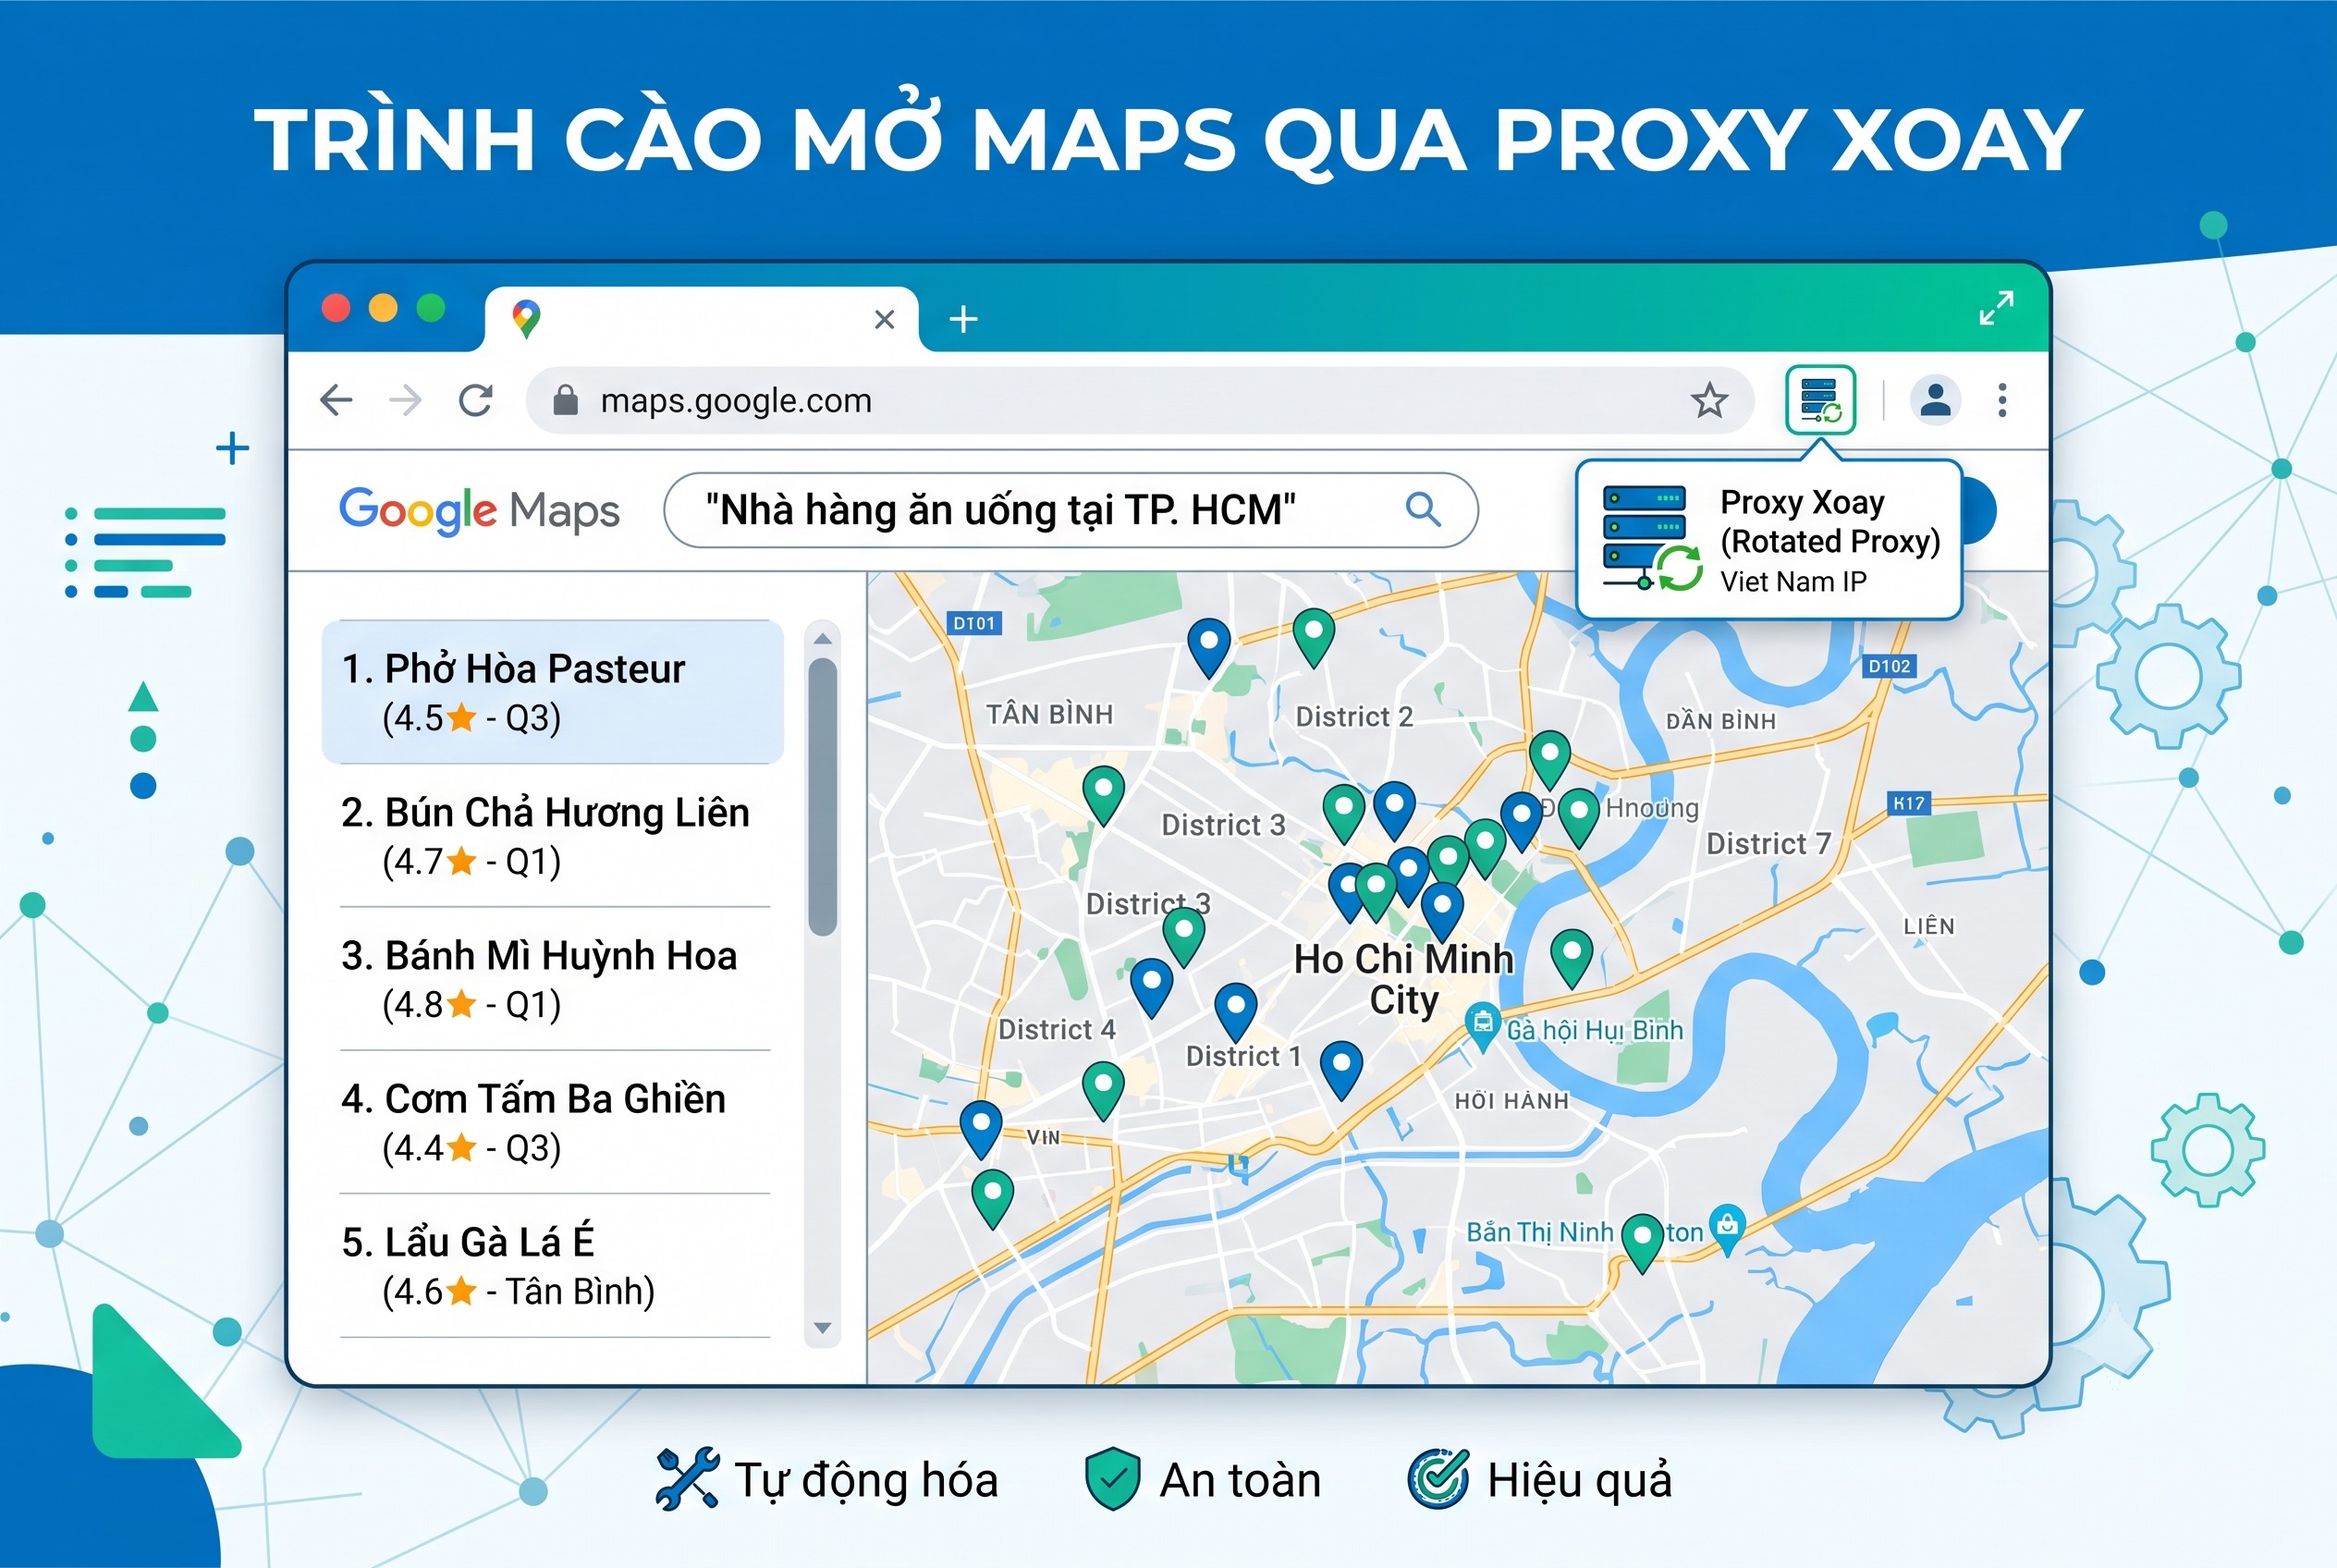Screen dimensions: 2337x1568
Task: Click the Proxy Xoay (Rotated Proxy) popup
Action: (1769, 540)
